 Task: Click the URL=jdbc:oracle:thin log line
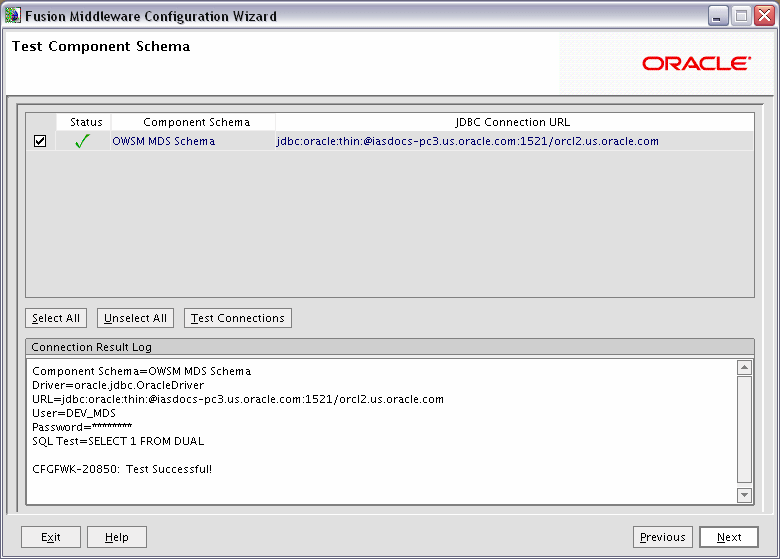pos(238,399)
